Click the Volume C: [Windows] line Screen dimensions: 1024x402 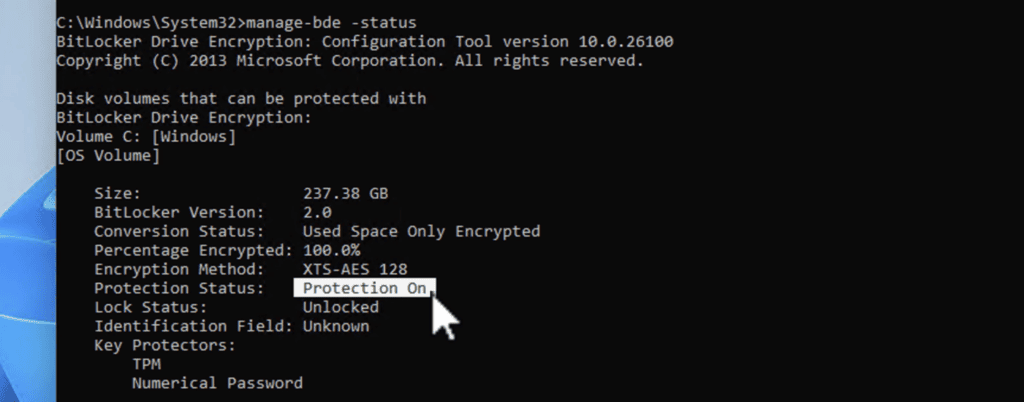146,137
